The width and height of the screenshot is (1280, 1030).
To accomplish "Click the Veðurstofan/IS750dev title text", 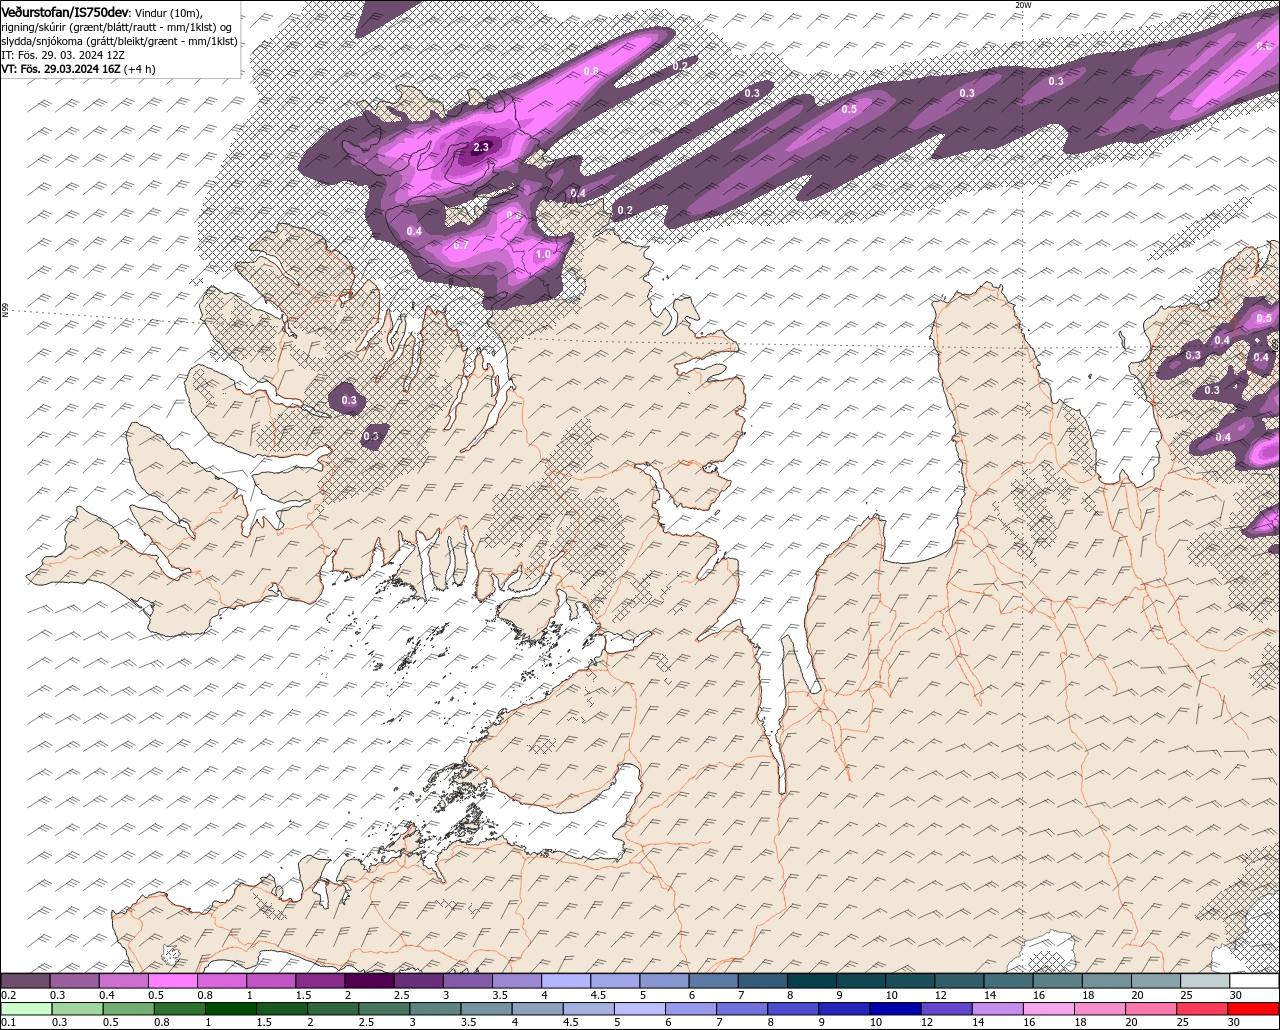I will click(x=65, y=11).
